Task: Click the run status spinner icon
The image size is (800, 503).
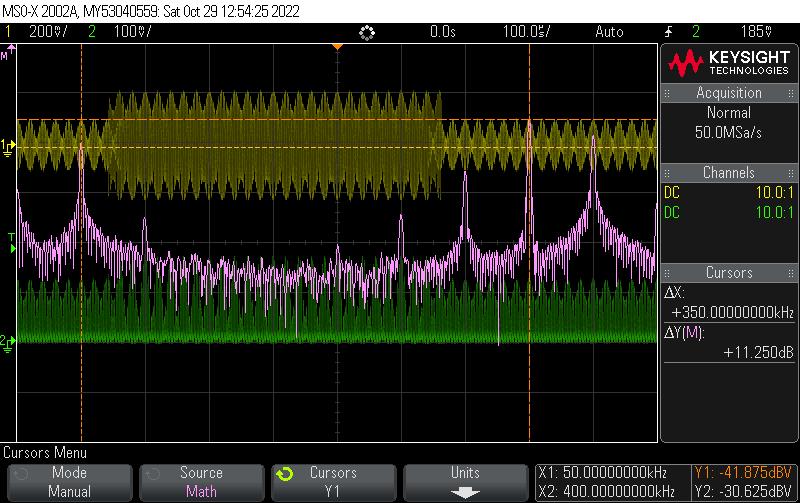Action: click(367, 33)
